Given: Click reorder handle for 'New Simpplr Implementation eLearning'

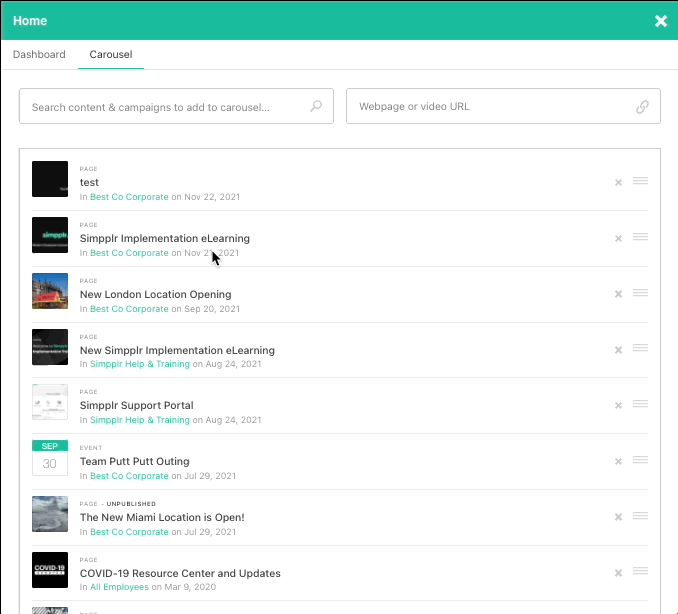Looking at the screenshot, I should (640, 348).
